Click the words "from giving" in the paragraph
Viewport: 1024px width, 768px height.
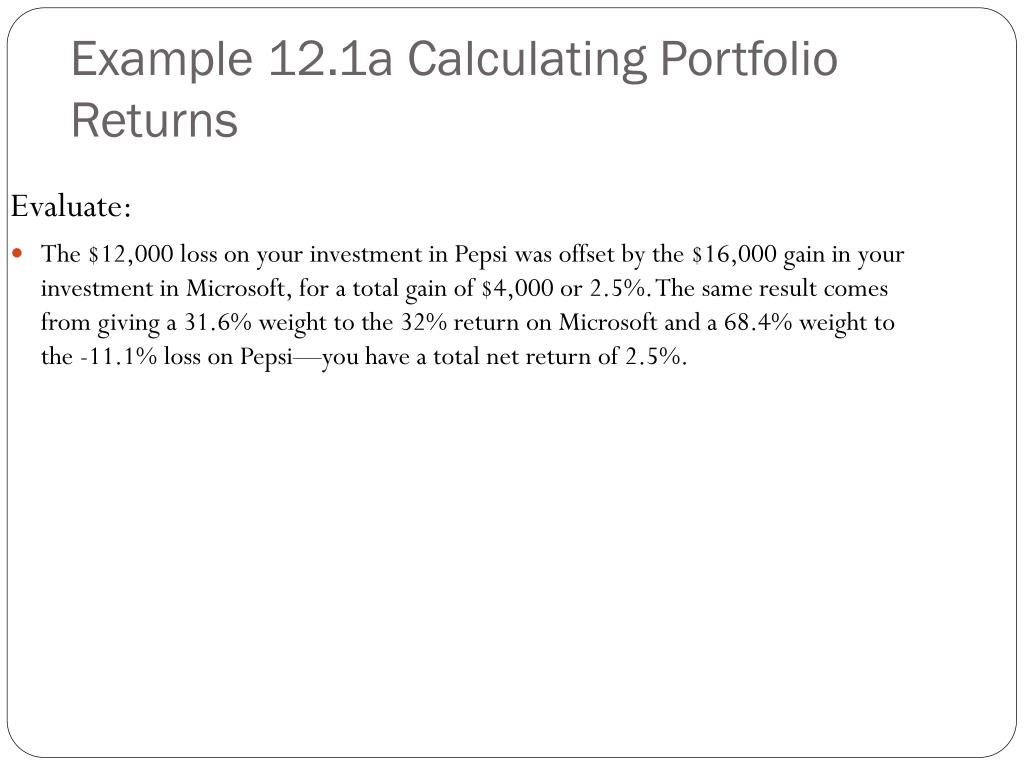pos(93,323)
